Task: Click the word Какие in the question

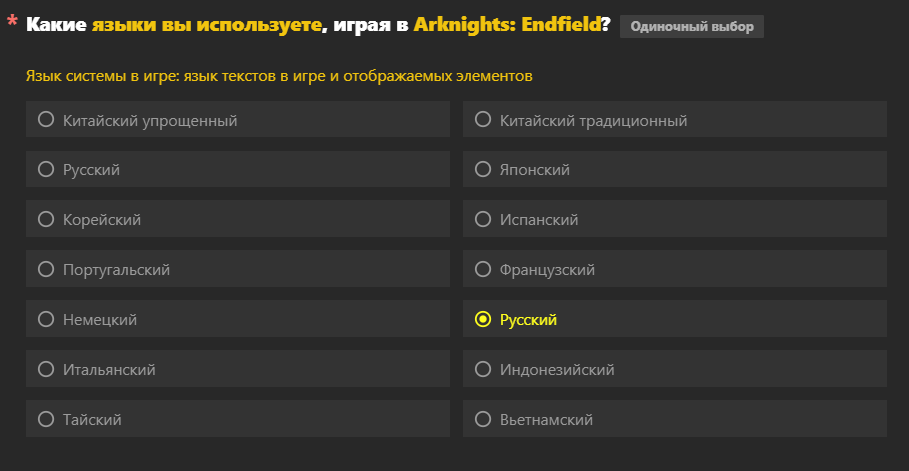Action: click(x=56, y=25)
